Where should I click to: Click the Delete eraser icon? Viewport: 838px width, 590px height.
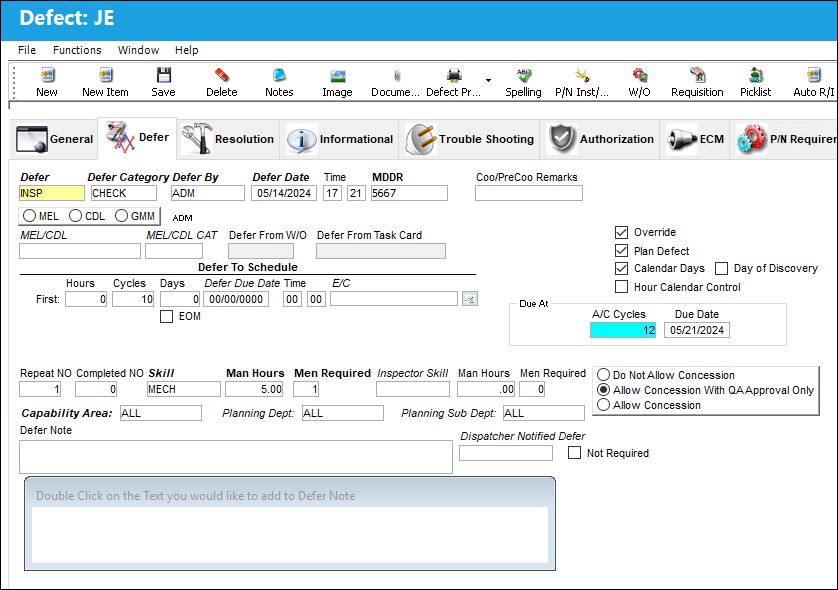[x=222, y=75]
